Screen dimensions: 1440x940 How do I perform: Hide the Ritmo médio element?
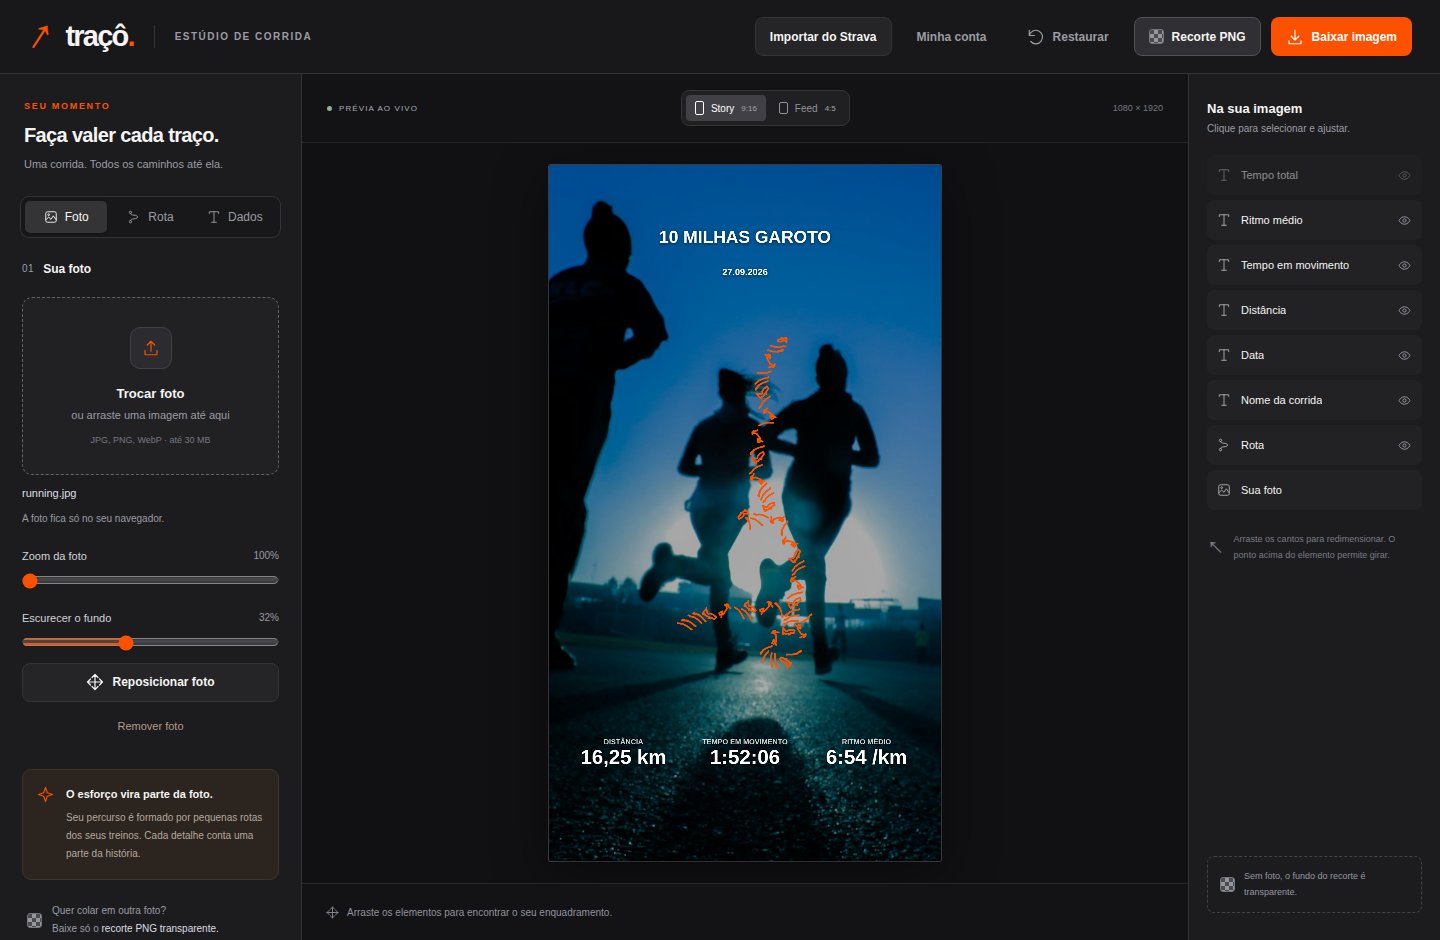coord(1404,220)
